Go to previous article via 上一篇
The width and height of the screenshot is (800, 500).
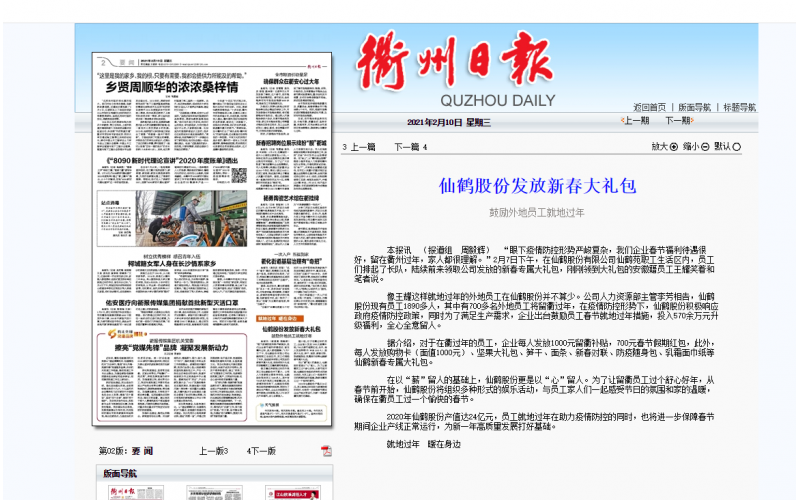(x=359, y=147)
